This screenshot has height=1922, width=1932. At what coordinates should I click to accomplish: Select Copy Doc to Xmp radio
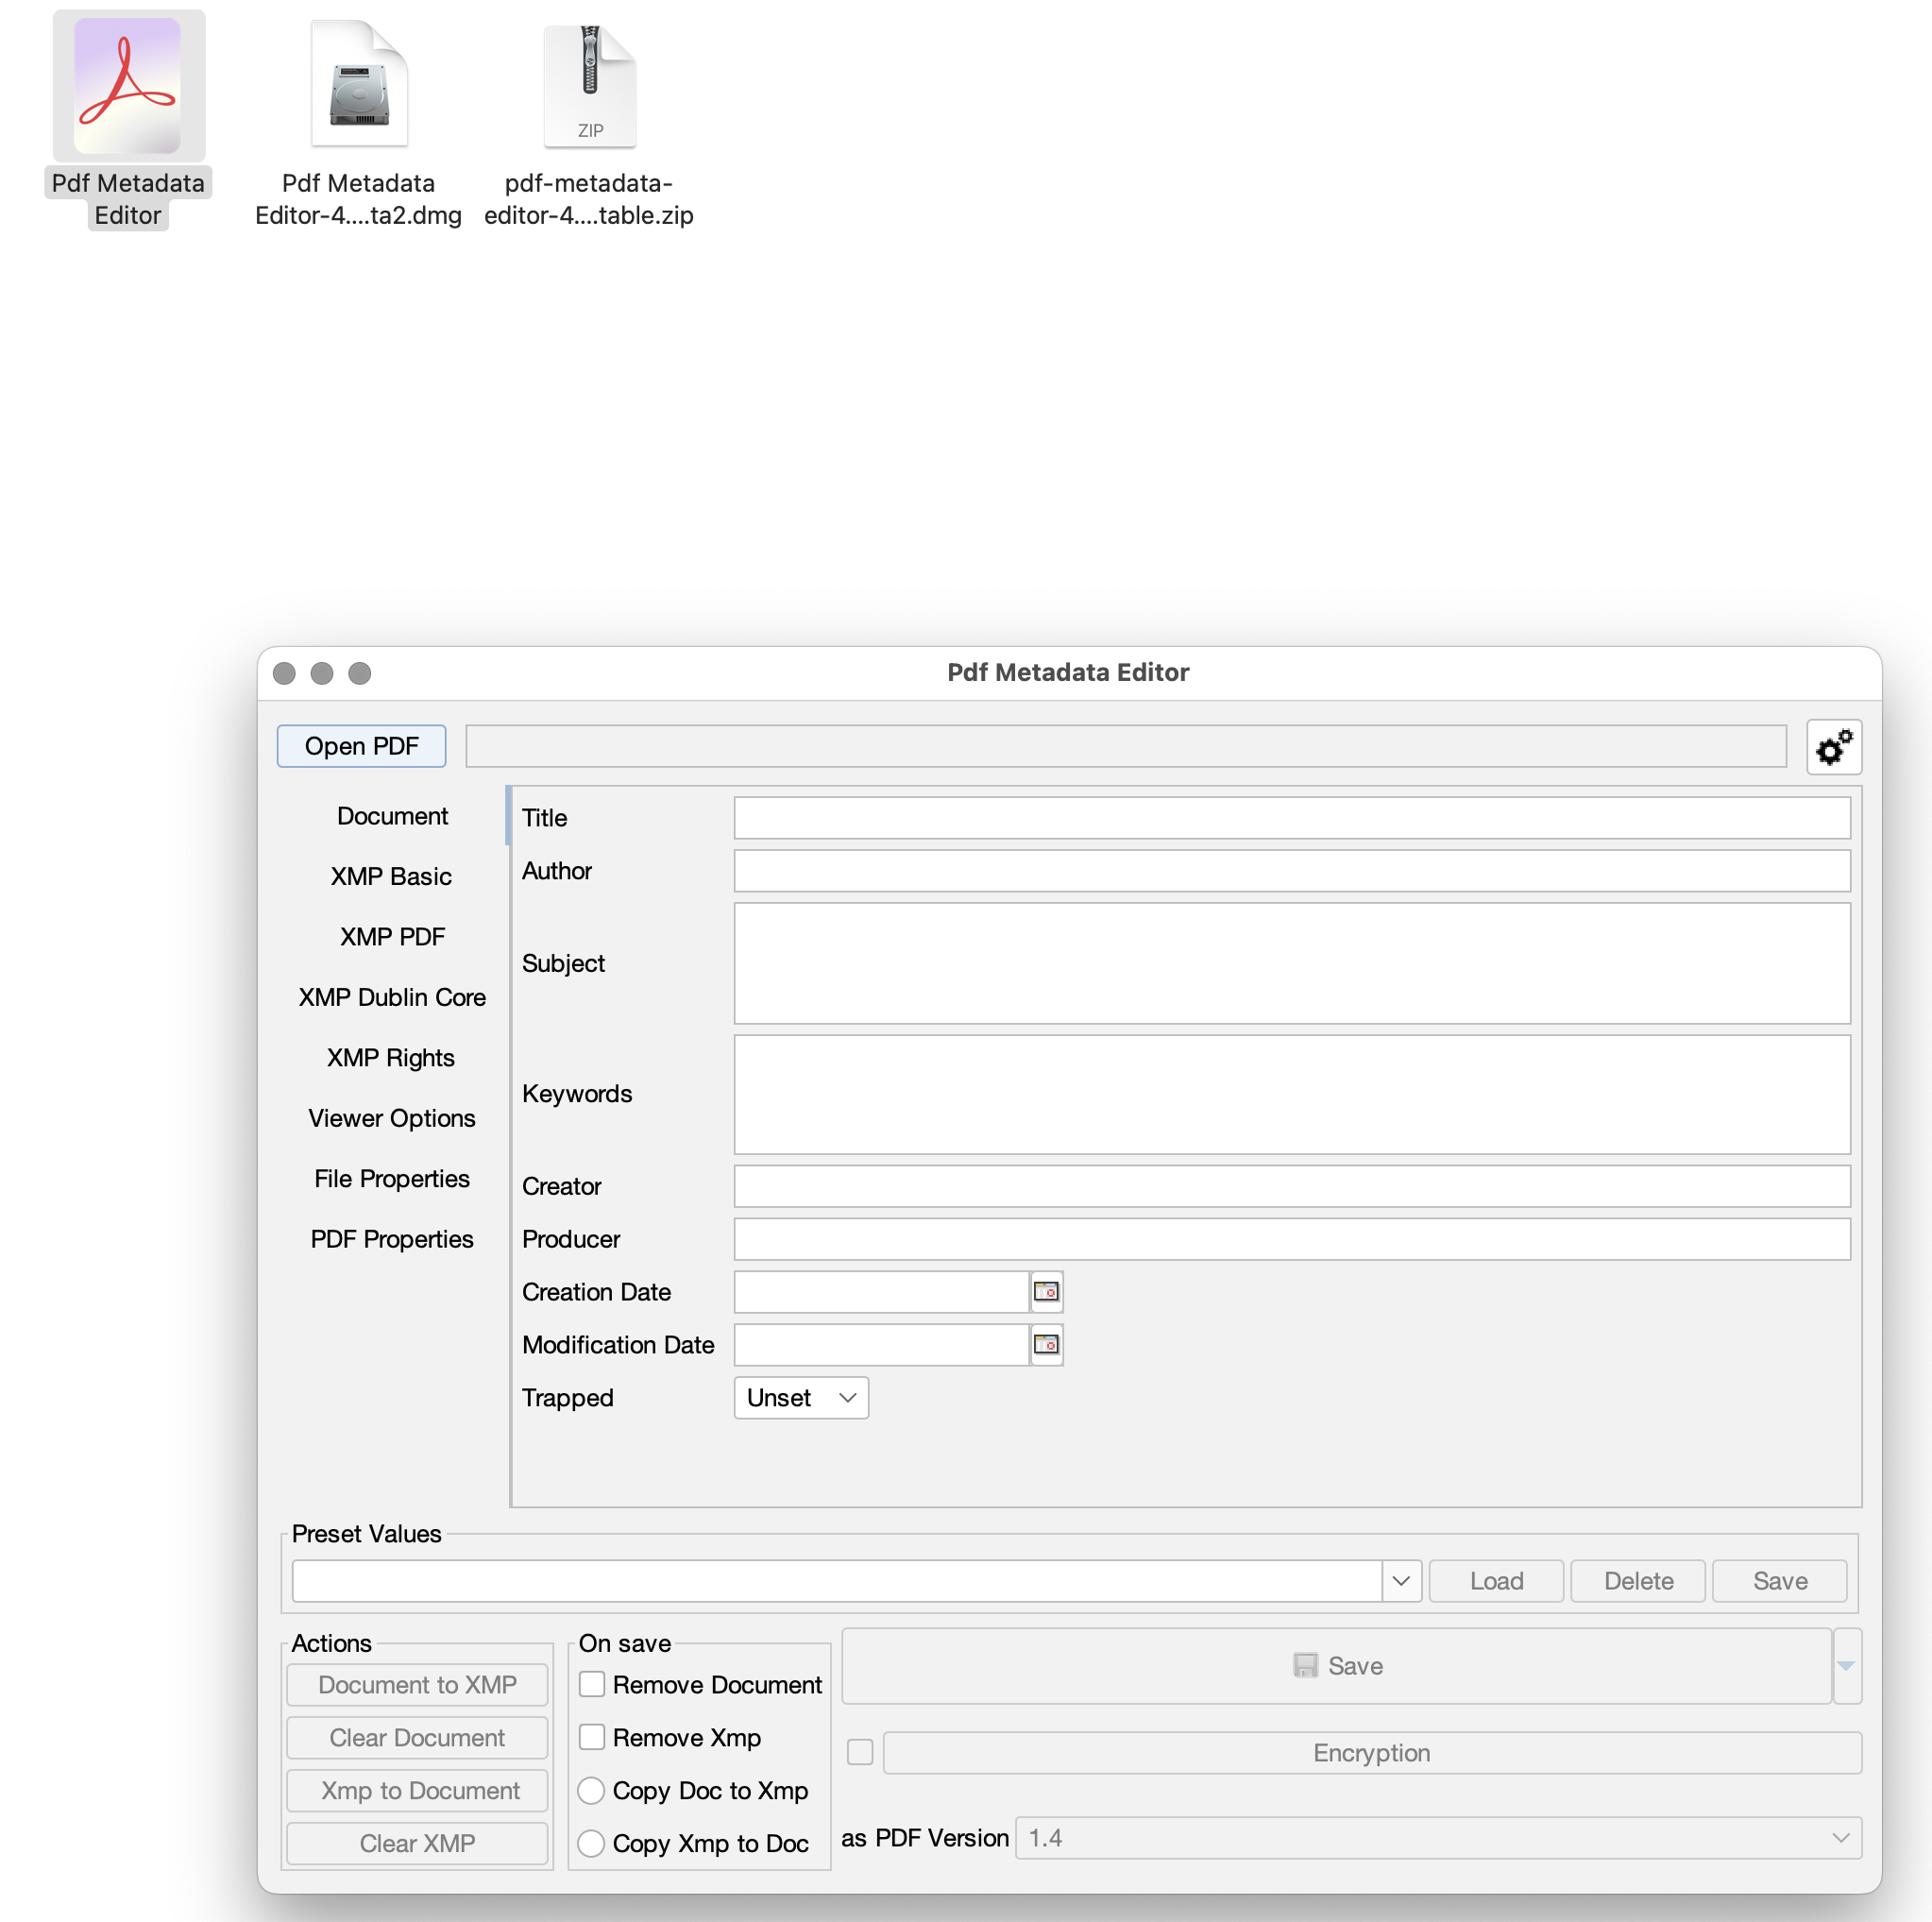click(x=591, y=1790)
